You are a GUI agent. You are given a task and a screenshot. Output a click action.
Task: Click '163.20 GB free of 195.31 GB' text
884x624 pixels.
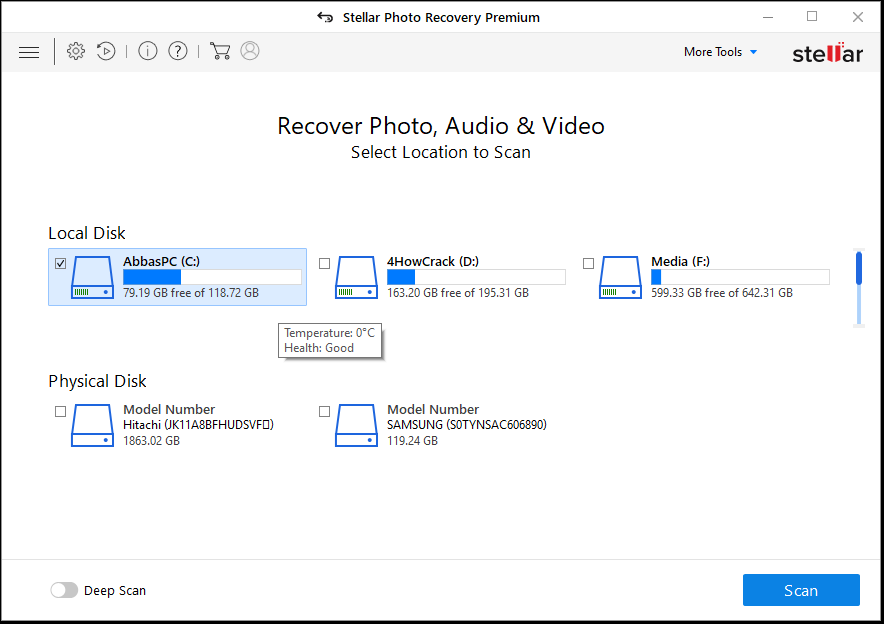coord(458,293)
